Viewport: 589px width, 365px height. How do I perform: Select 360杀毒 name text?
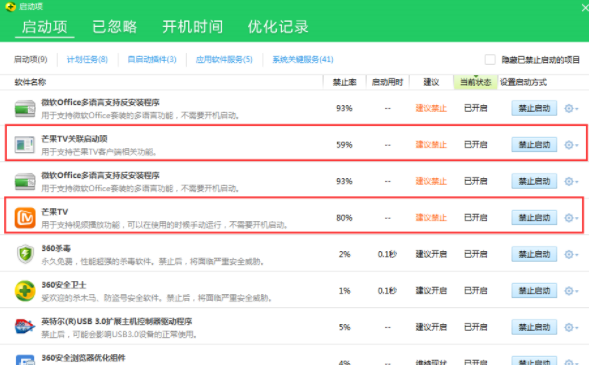coord(56,248)
